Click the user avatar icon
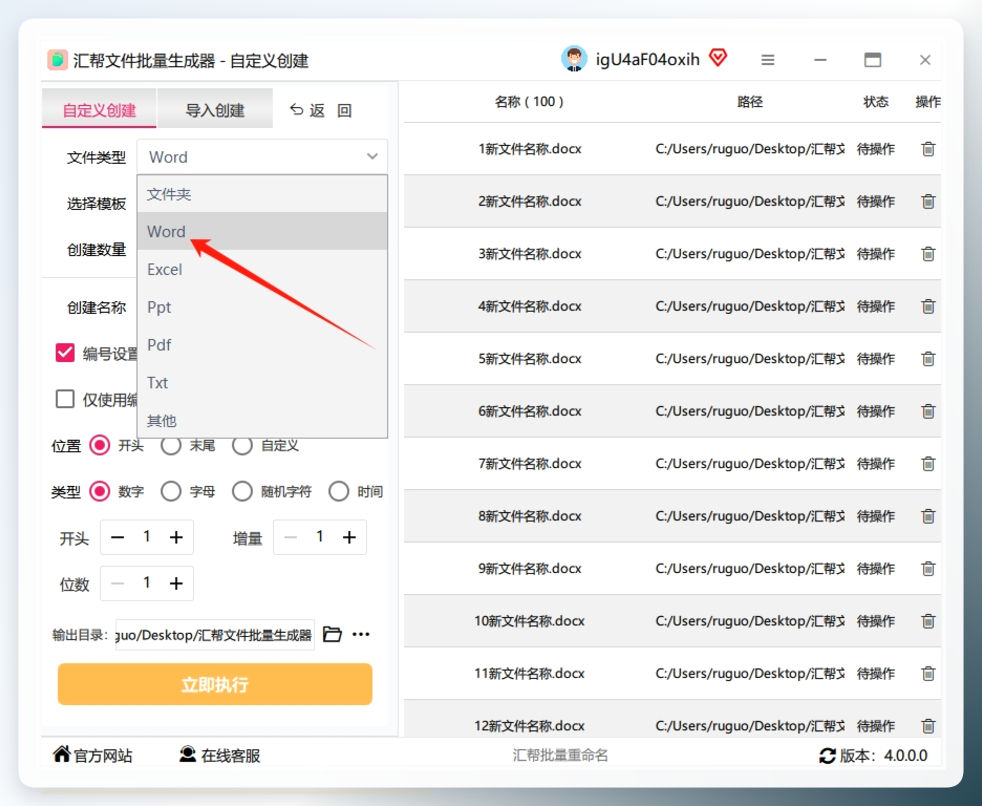 coord(574,59)
